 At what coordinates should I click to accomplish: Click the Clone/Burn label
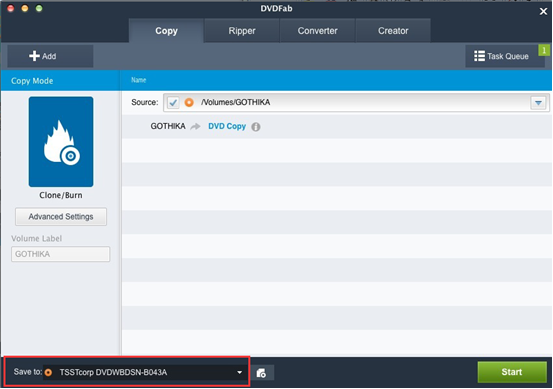coord(61,195)
